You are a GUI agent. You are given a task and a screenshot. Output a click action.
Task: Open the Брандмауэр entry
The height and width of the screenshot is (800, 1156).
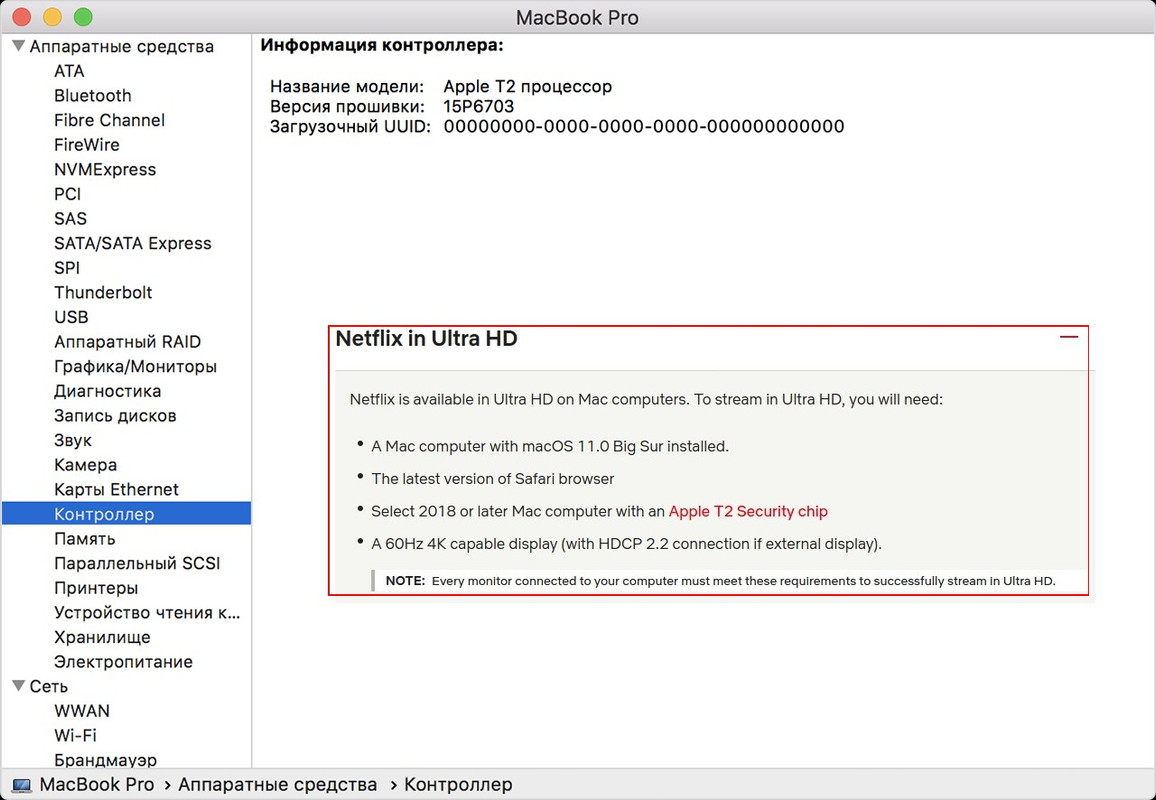click(105, 760)
